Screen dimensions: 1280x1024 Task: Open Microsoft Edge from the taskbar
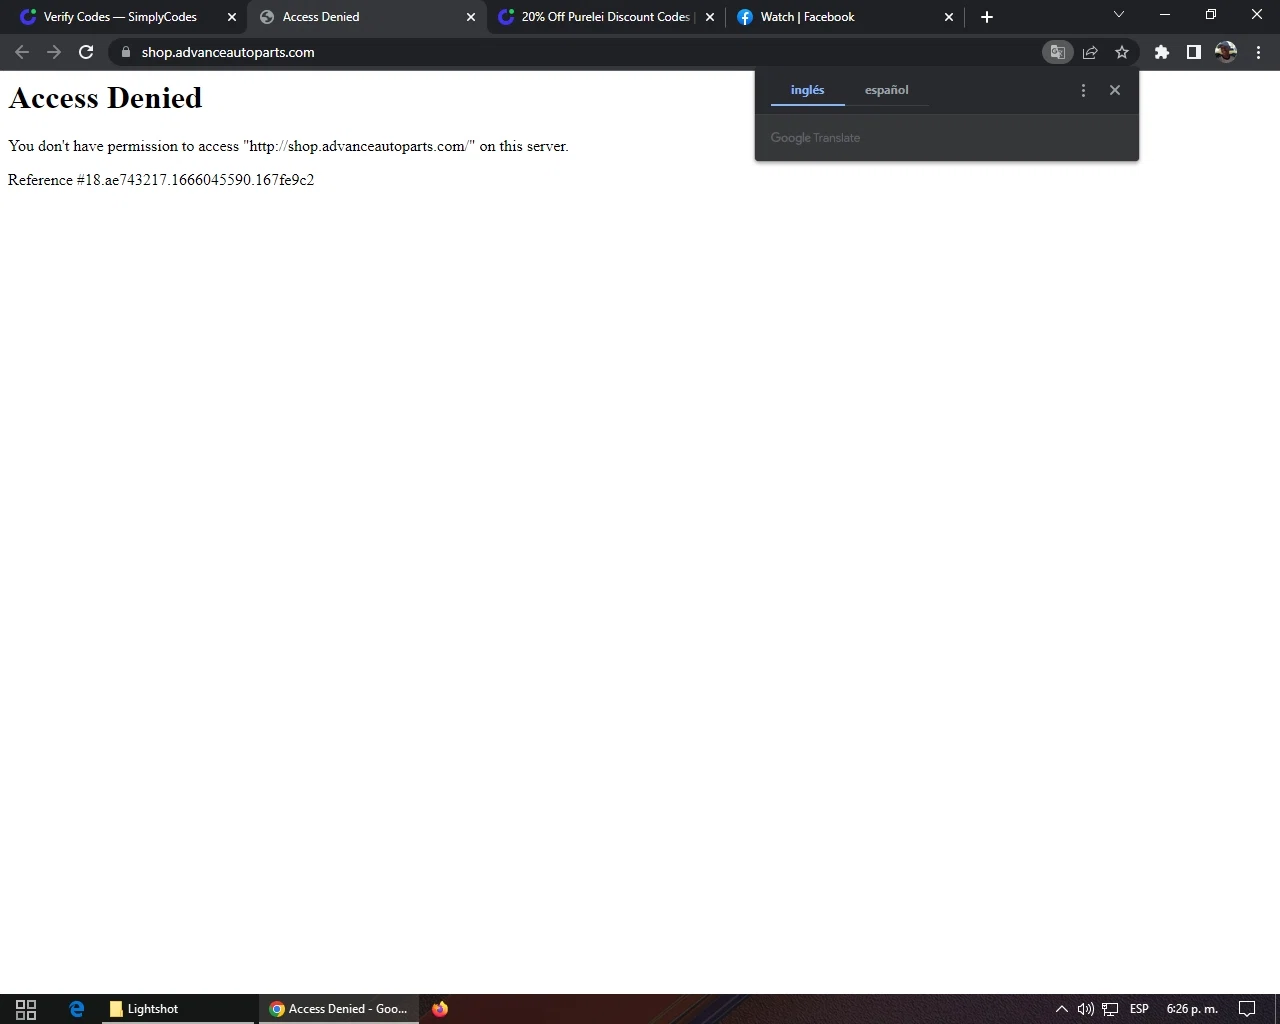(76, 1009)
